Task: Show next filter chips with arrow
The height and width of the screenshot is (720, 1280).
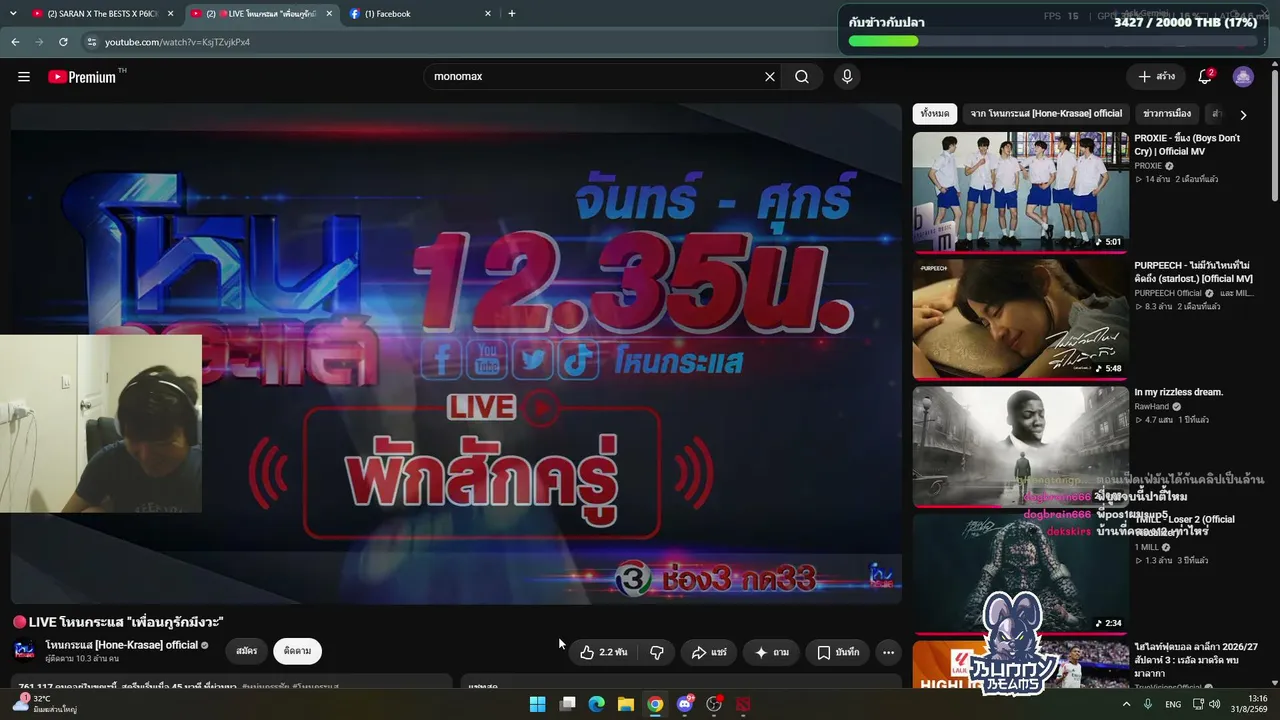Action: tap(1243, 114)
